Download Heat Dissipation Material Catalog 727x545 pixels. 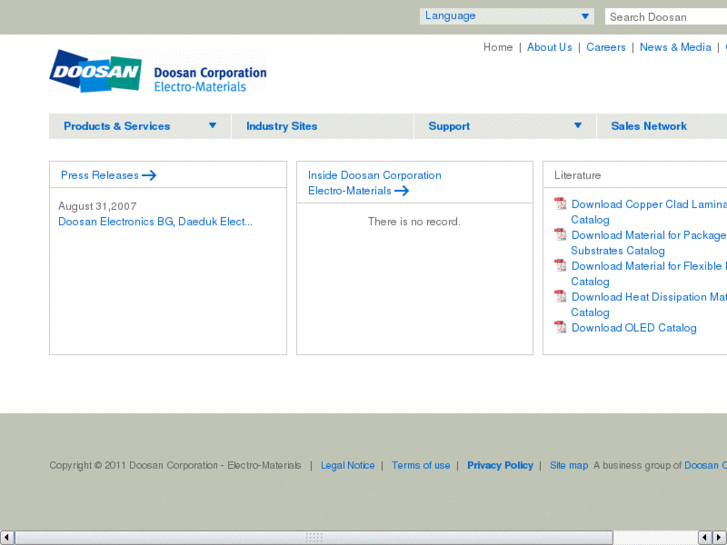649,304
